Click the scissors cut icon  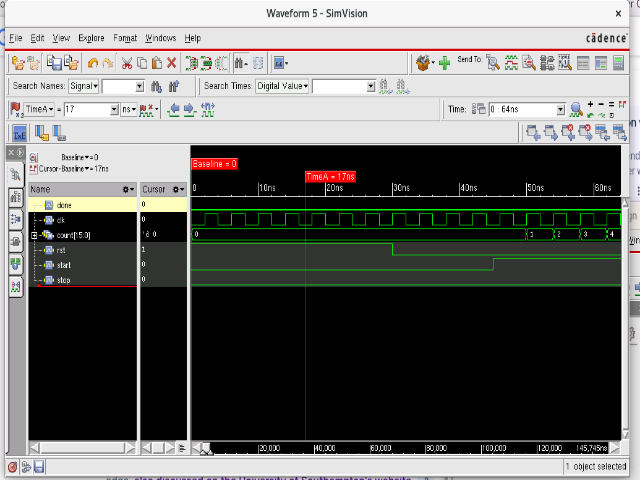(127, 63)
